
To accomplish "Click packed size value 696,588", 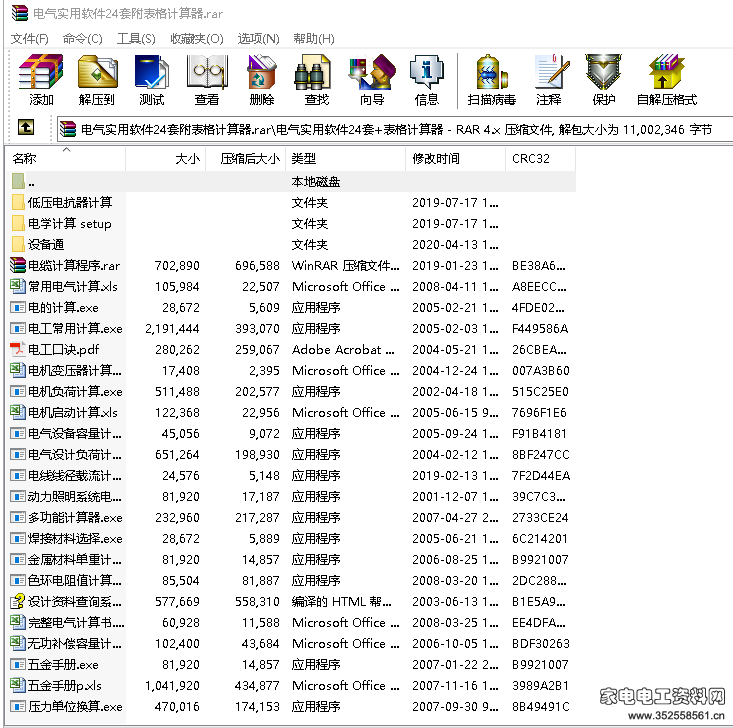I will pyautogui.click(x=257, y=266).
